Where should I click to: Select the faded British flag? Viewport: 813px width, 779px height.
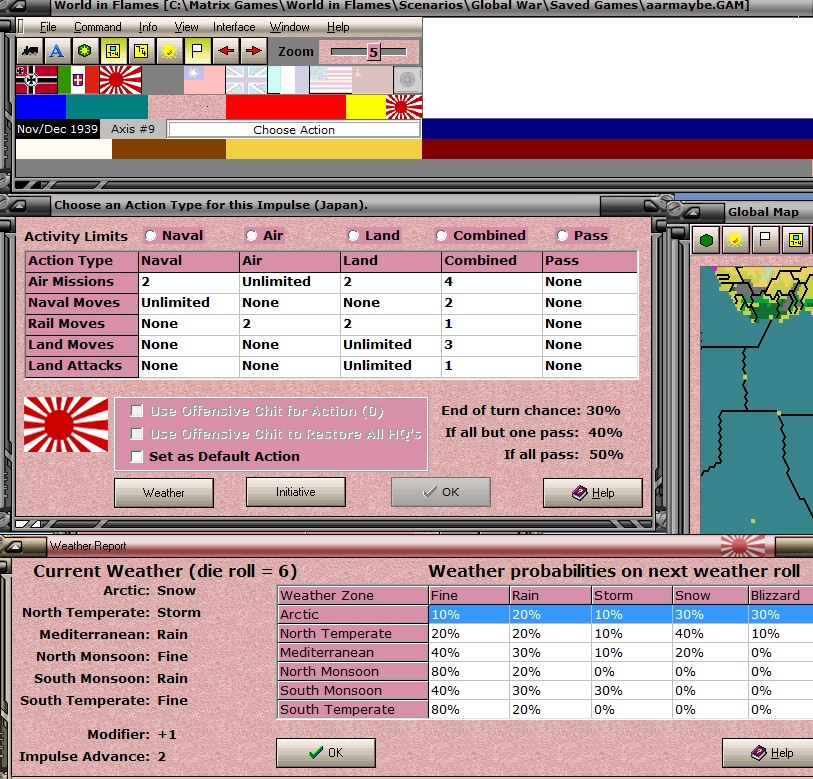pyautogui.click(x=246, y=80)
